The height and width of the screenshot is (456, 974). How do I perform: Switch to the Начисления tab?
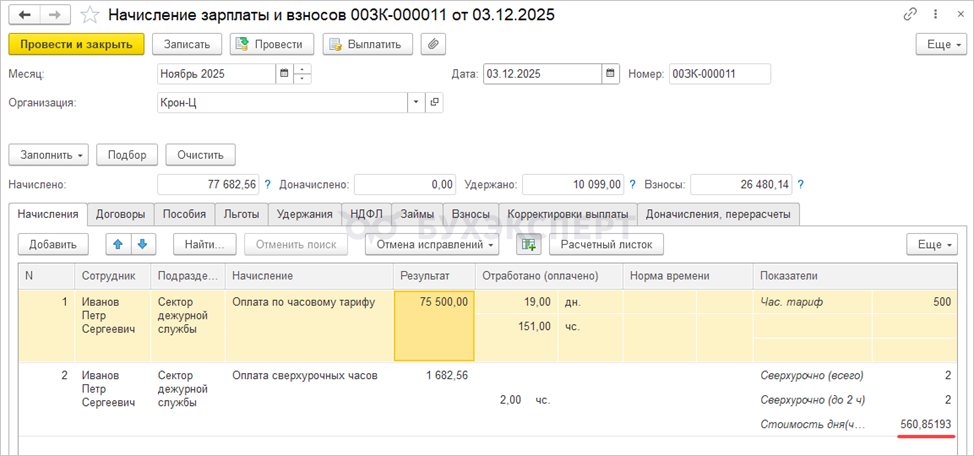pos(48,214)
